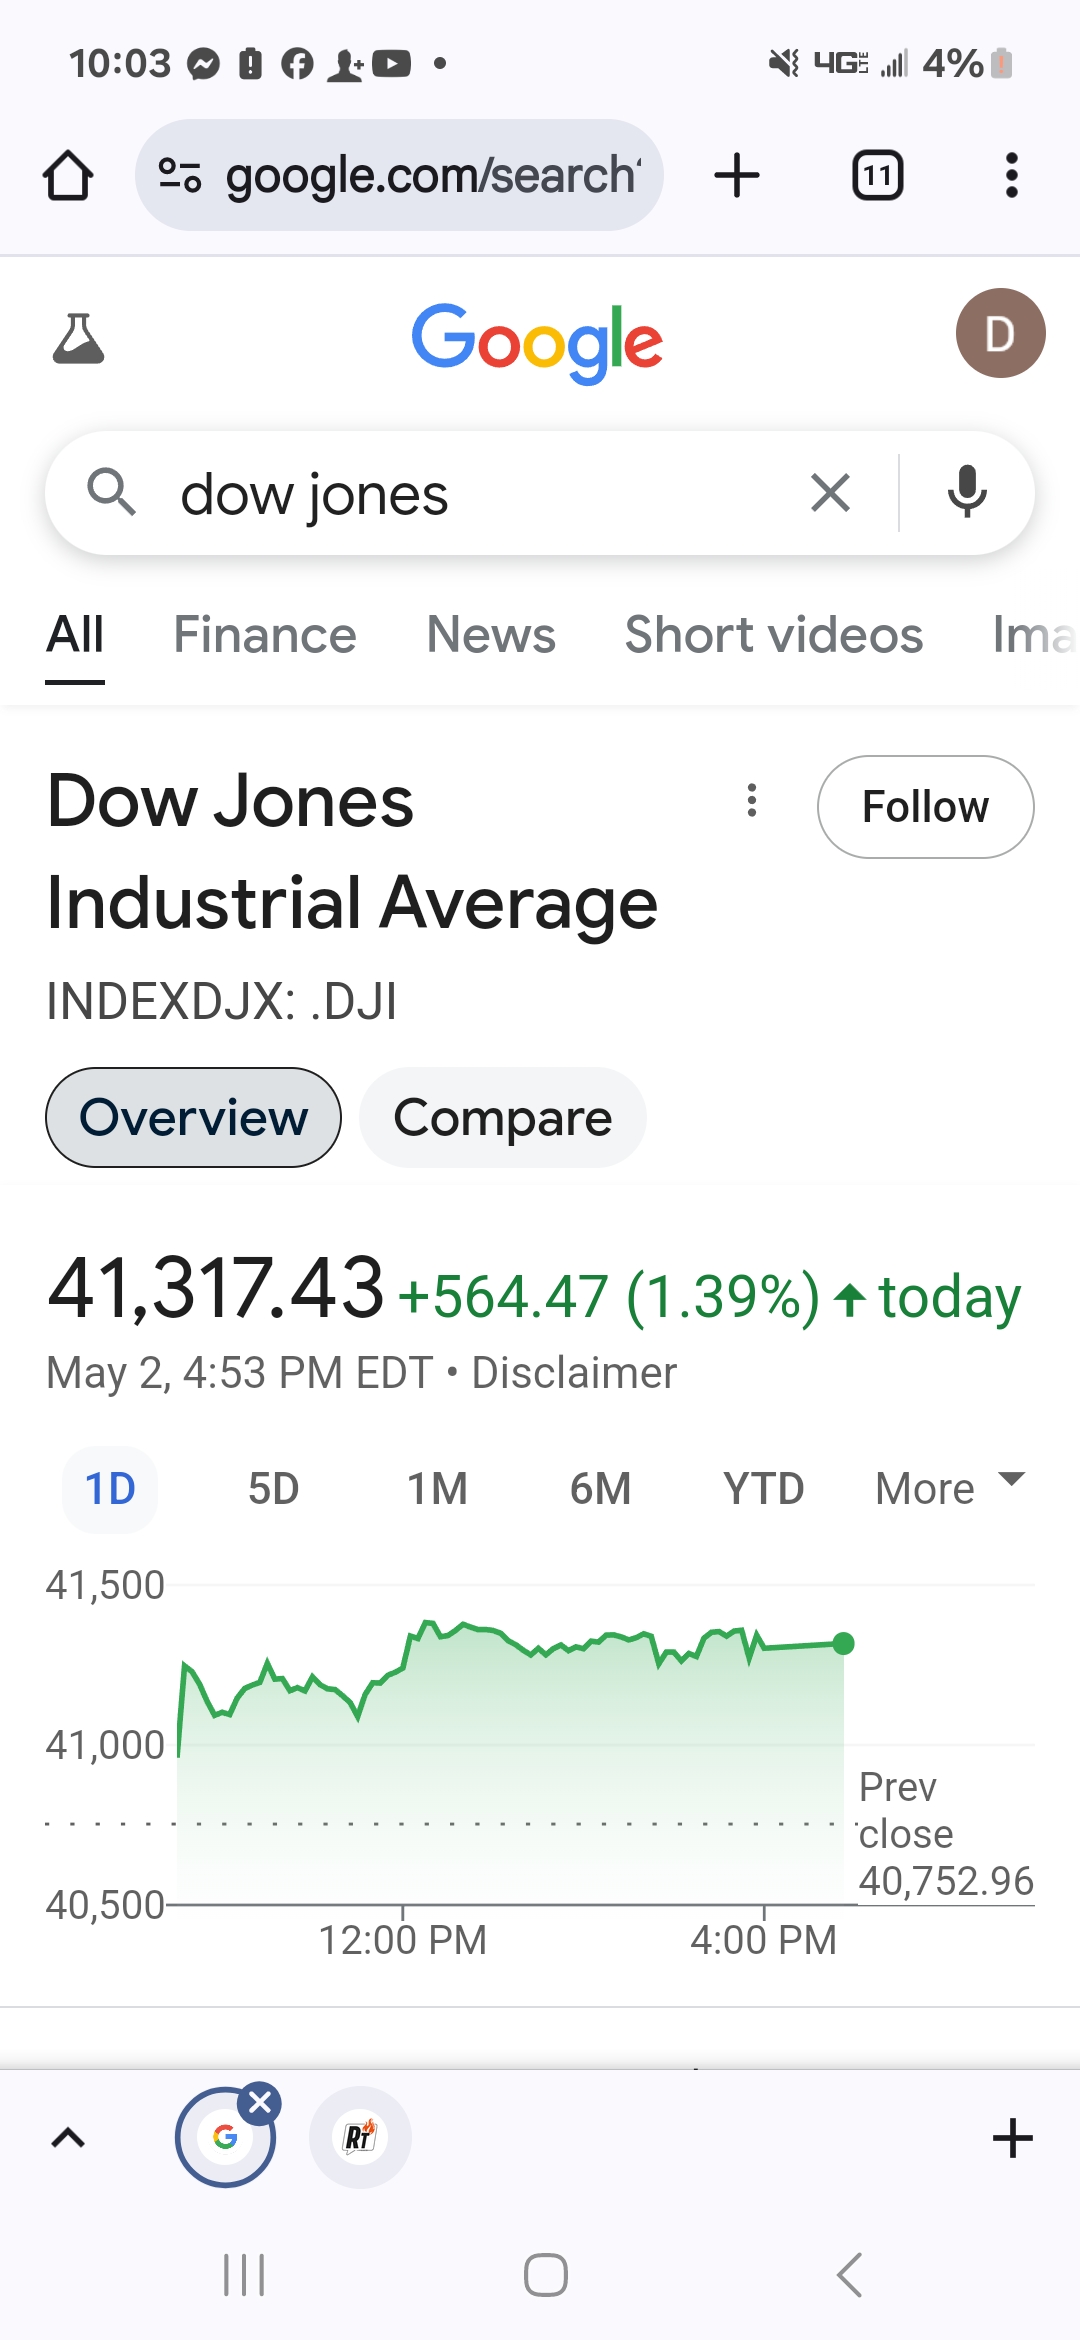
Task: Open the Disclaimer link
Action: click(574, 1373)
